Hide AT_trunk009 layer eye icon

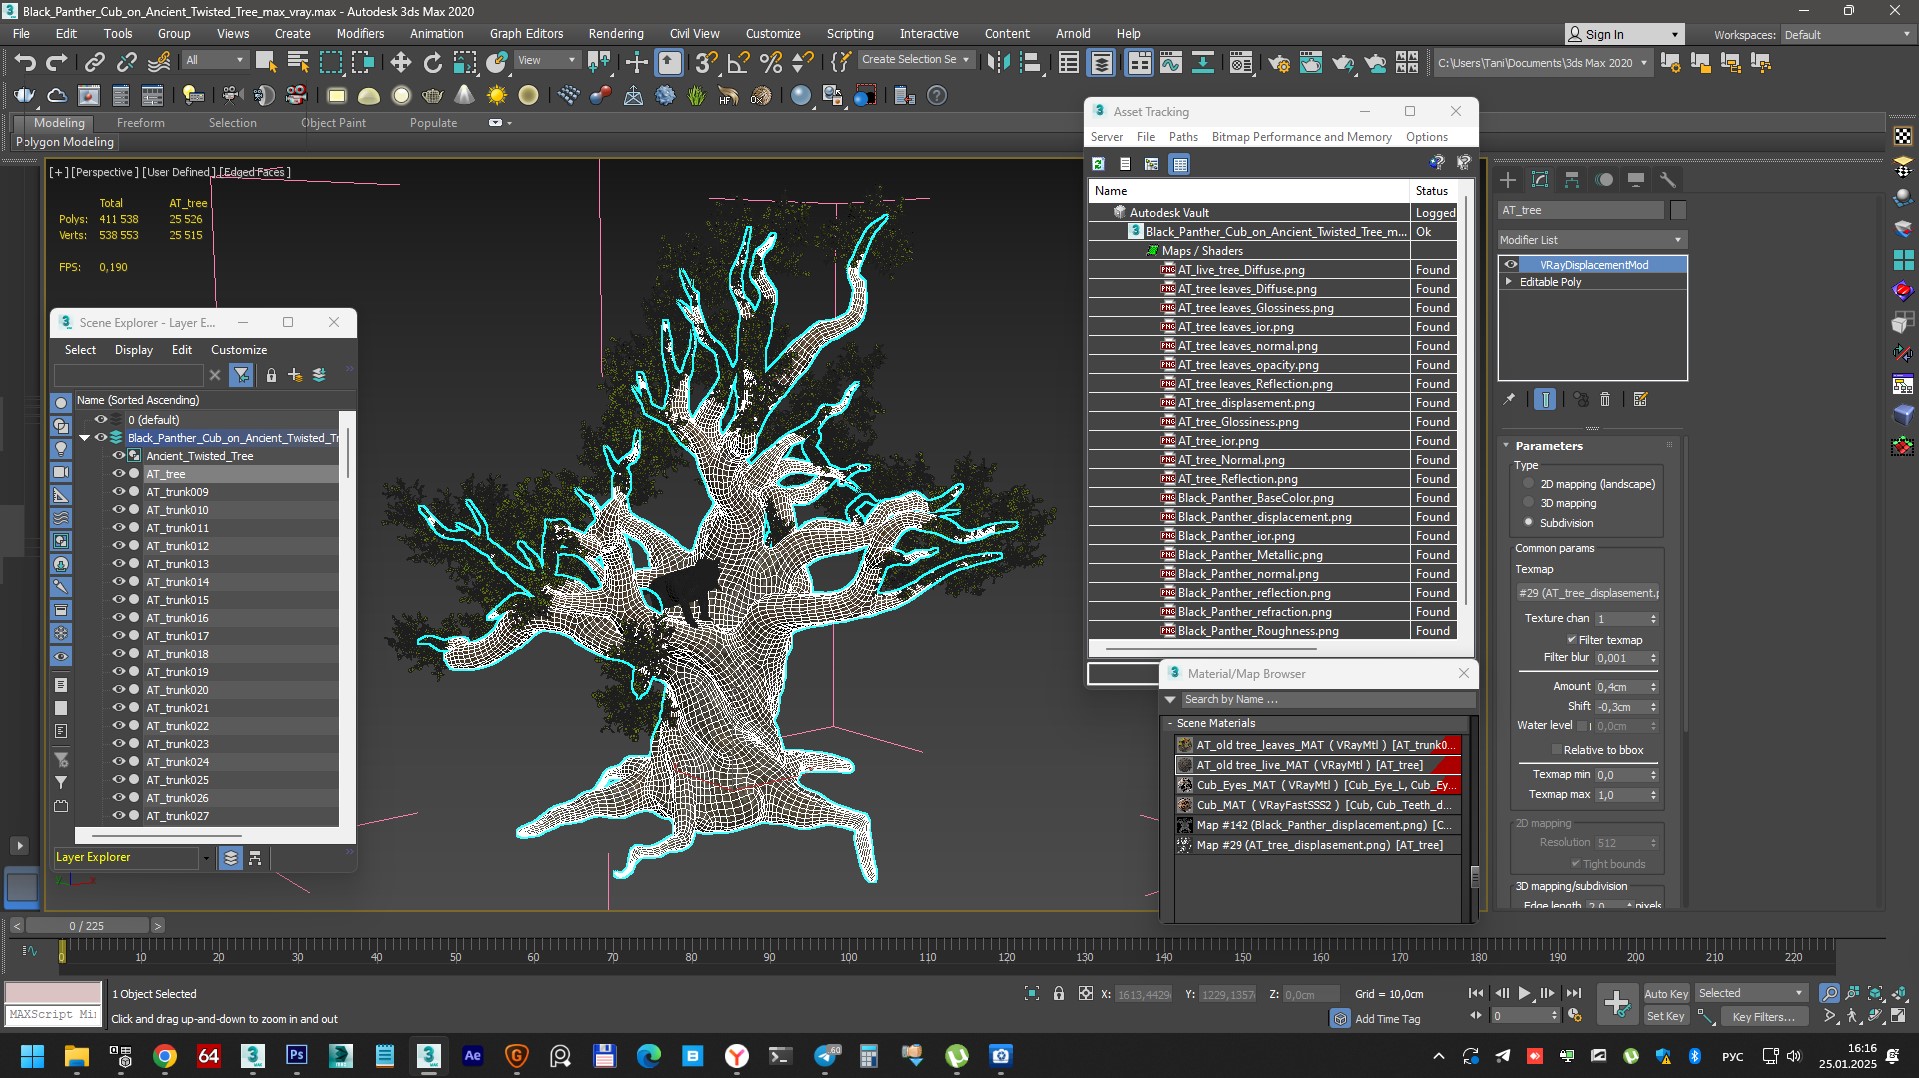(x=118, y=492)
